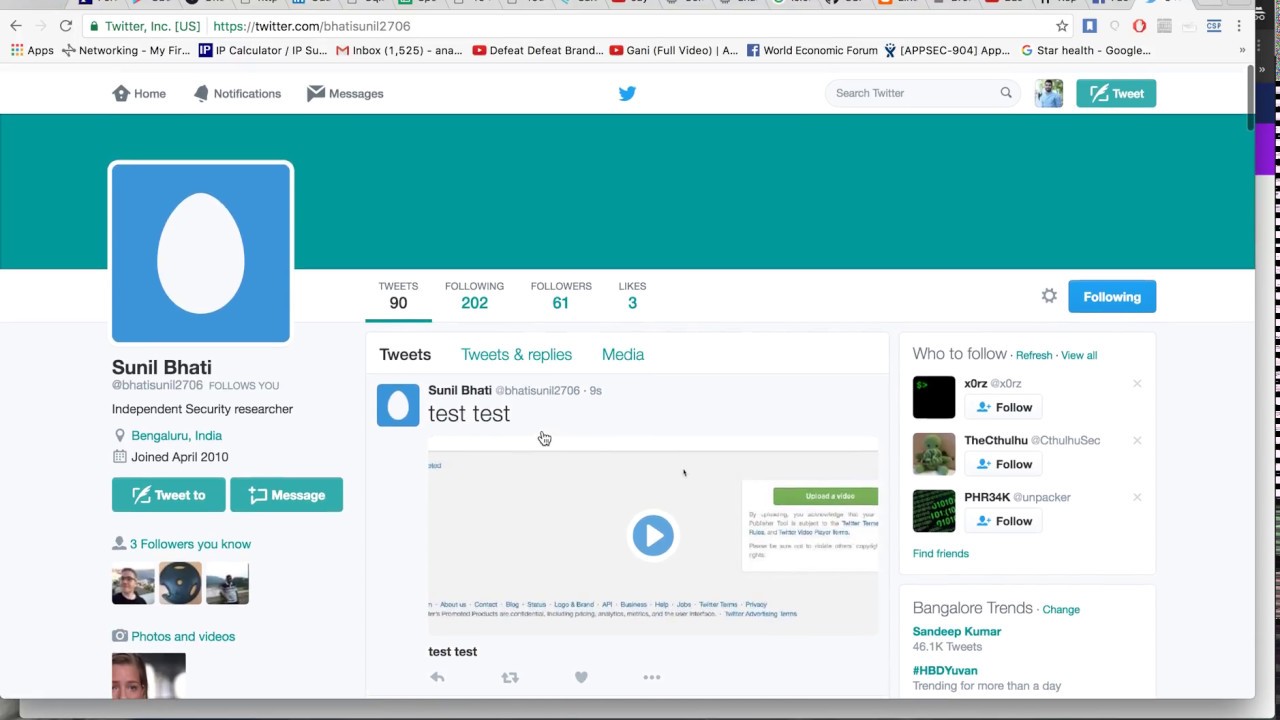
Task: View all Who to follow suggestions
Action: pyautogui.click(x=1079, y=355)
